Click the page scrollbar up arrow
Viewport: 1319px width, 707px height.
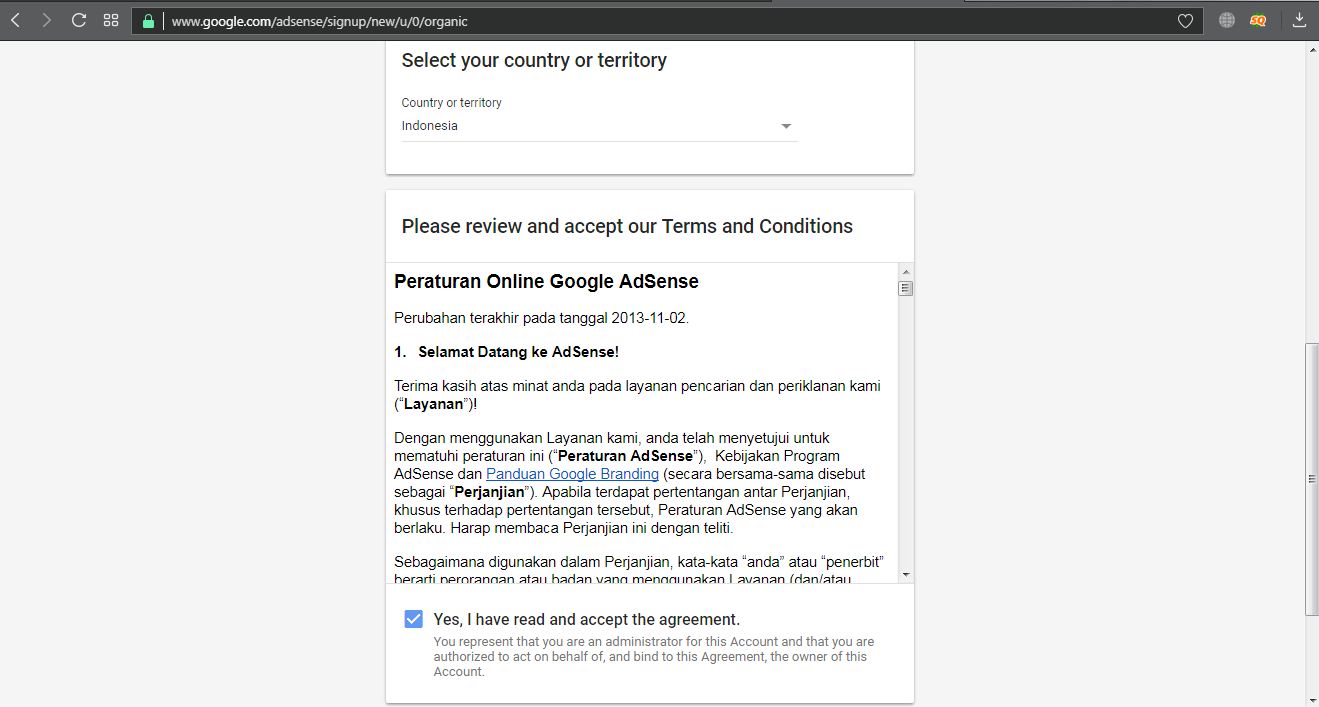click(x=1312, y=50)
